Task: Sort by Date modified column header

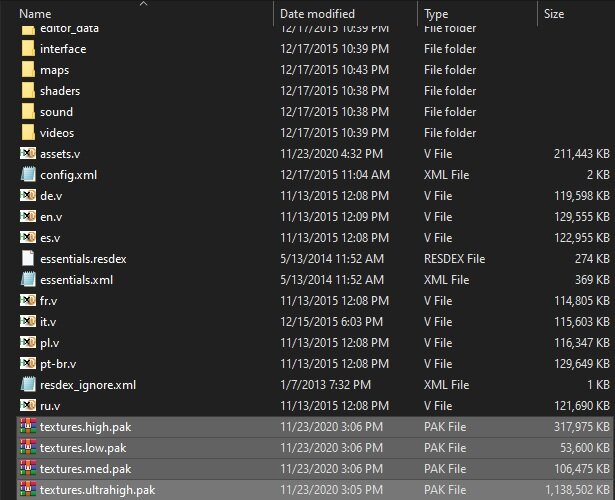Action: pyautogui.click(x=318, y=14)
